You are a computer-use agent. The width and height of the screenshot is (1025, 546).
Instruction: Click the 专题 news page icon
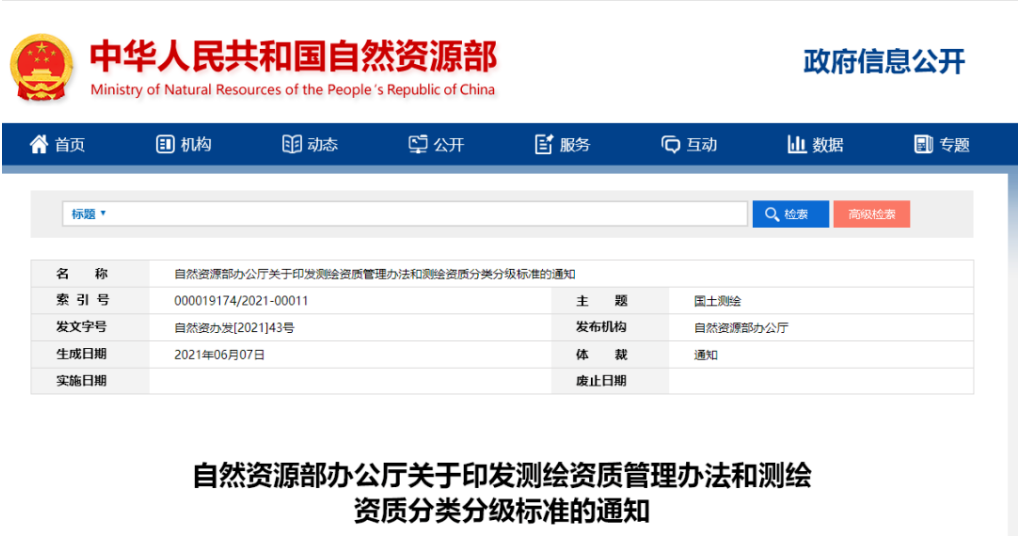pos(923,145)
